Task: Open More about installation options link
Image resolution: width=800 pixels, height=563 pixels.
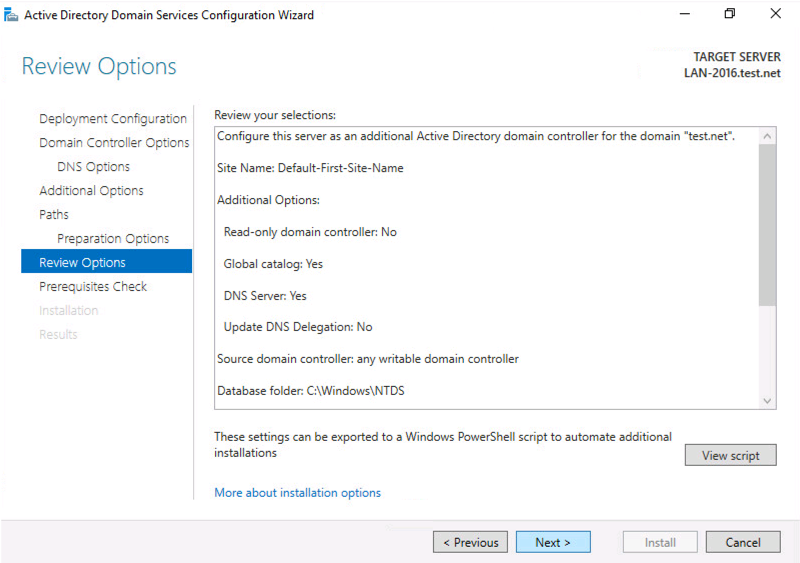Action: [x=297, y=493]
